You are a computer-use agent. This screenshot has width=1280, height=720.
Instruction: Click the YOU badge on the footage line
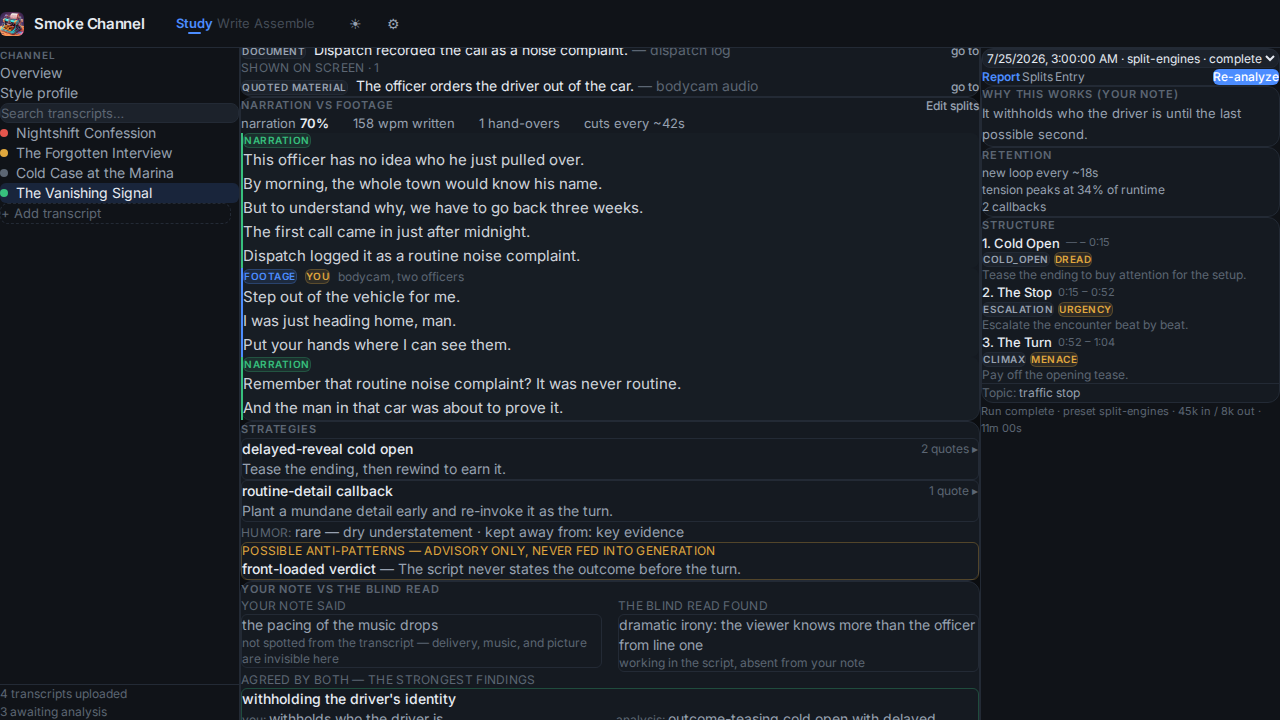click(x=318, y=277)
